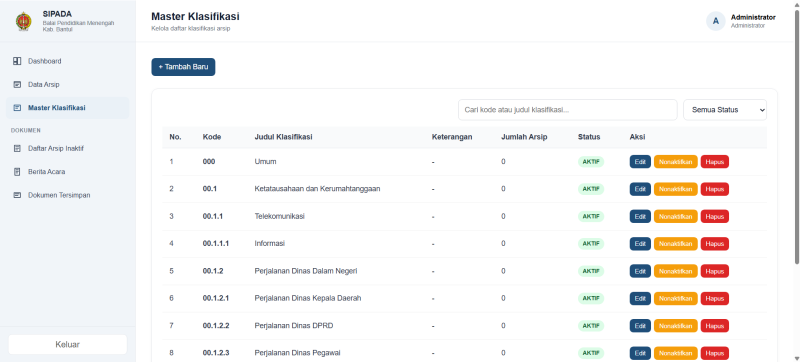Click Nonaktifkan for Perjalanan Dinas DPRD

click(676, 326)
